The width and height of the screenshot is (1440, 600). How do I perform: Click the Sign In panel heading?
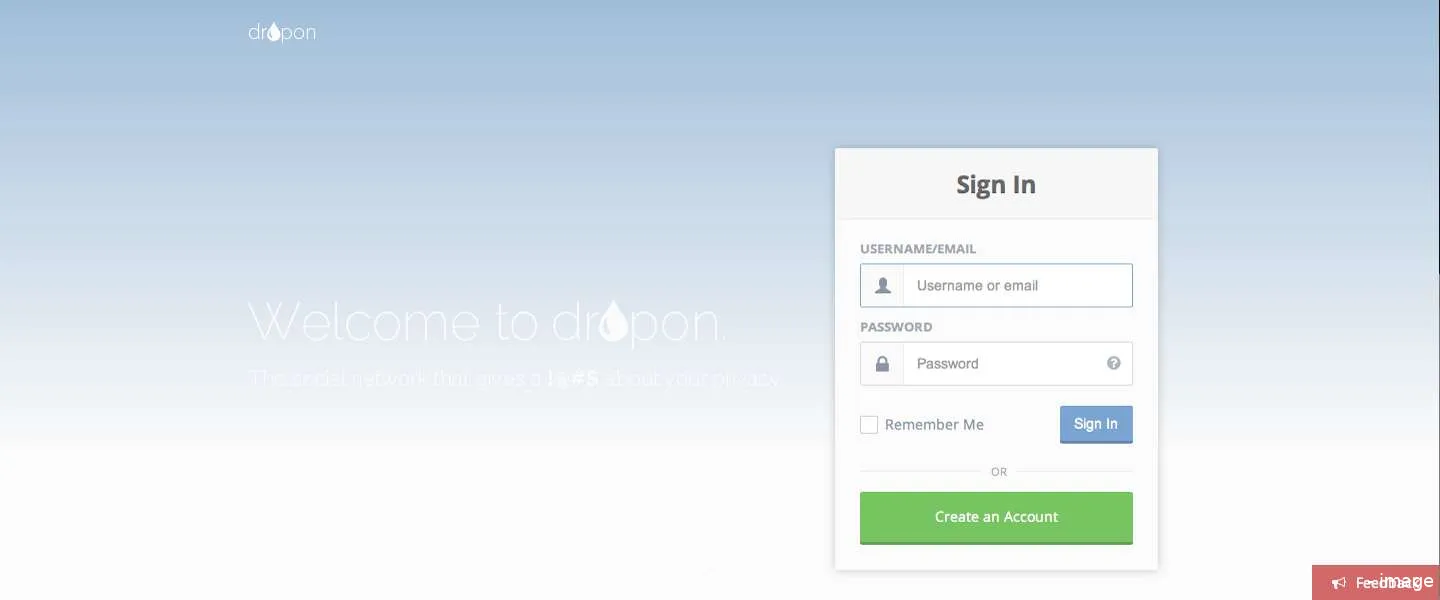pyautogui.click(x=996, y=185)
